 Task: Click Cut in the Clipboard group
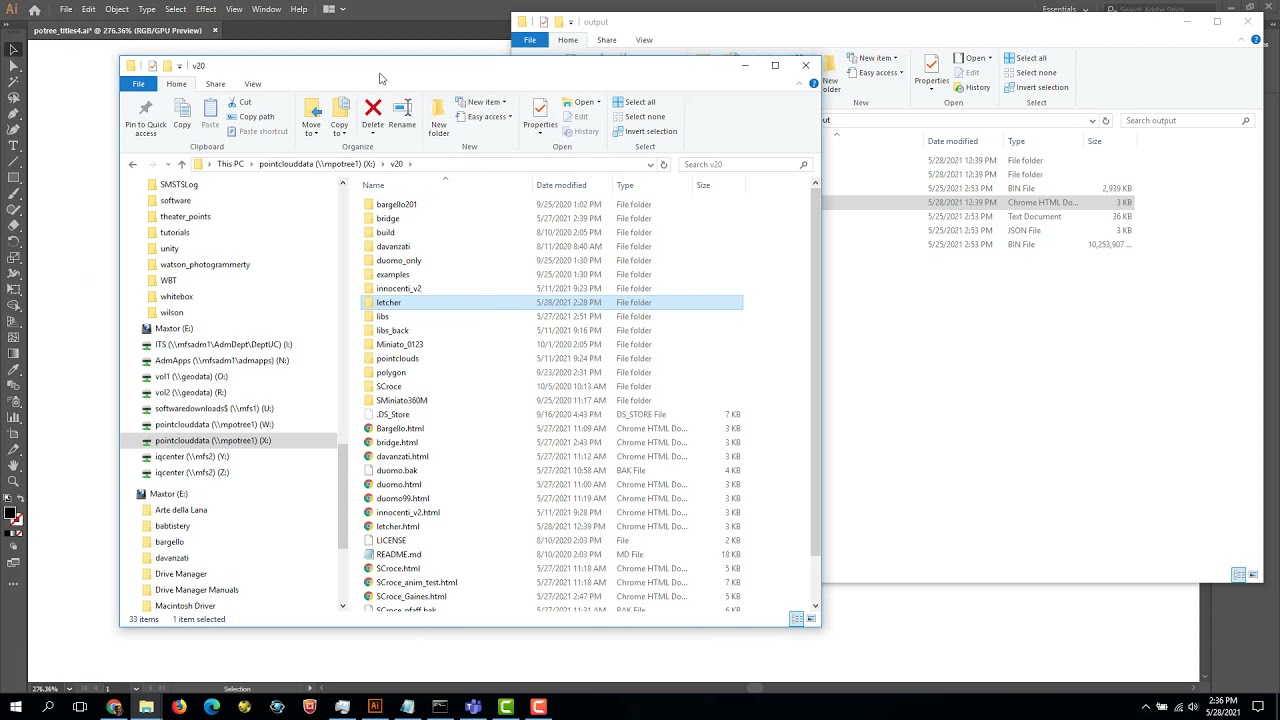[x=239, y=102]
